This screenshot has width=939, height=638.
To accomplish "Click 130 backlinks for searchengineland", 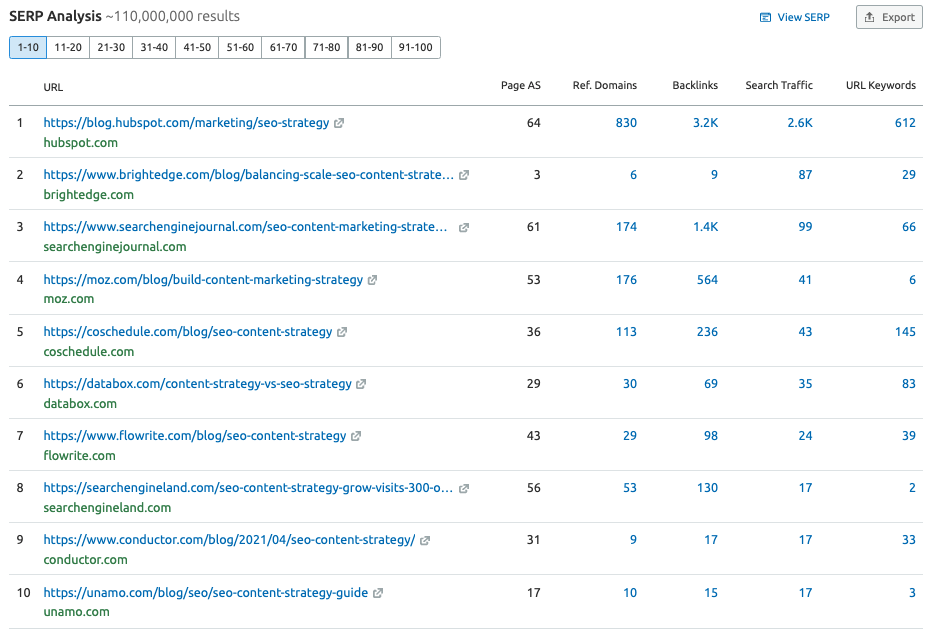I will [x=707, y=488].
